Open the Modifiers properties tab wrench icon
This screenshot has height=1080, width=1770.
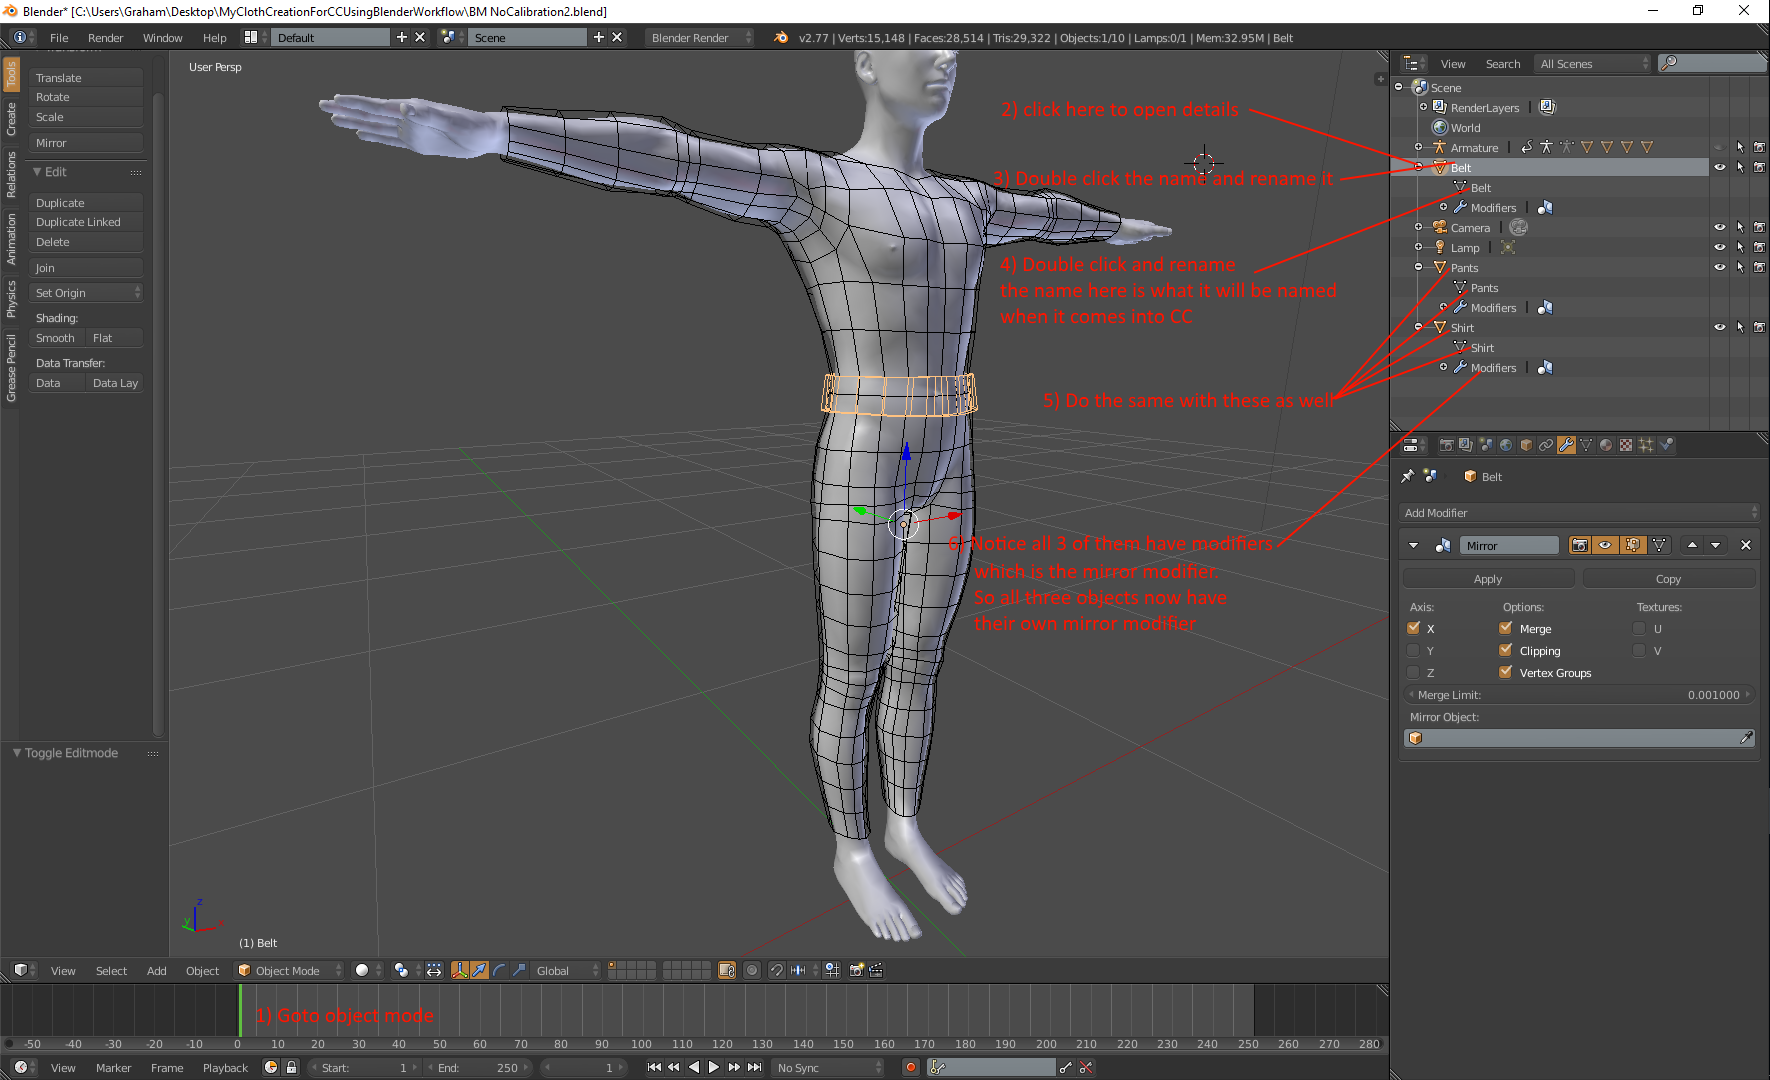(x=1566, y=445)
